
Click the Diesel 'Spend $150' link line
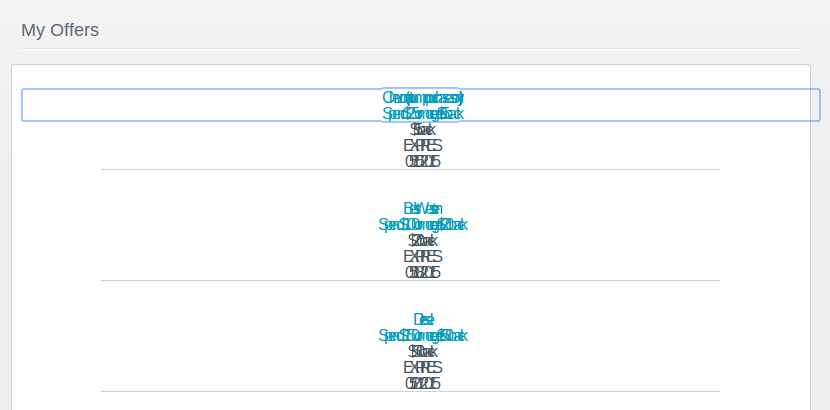coord(423,336)
